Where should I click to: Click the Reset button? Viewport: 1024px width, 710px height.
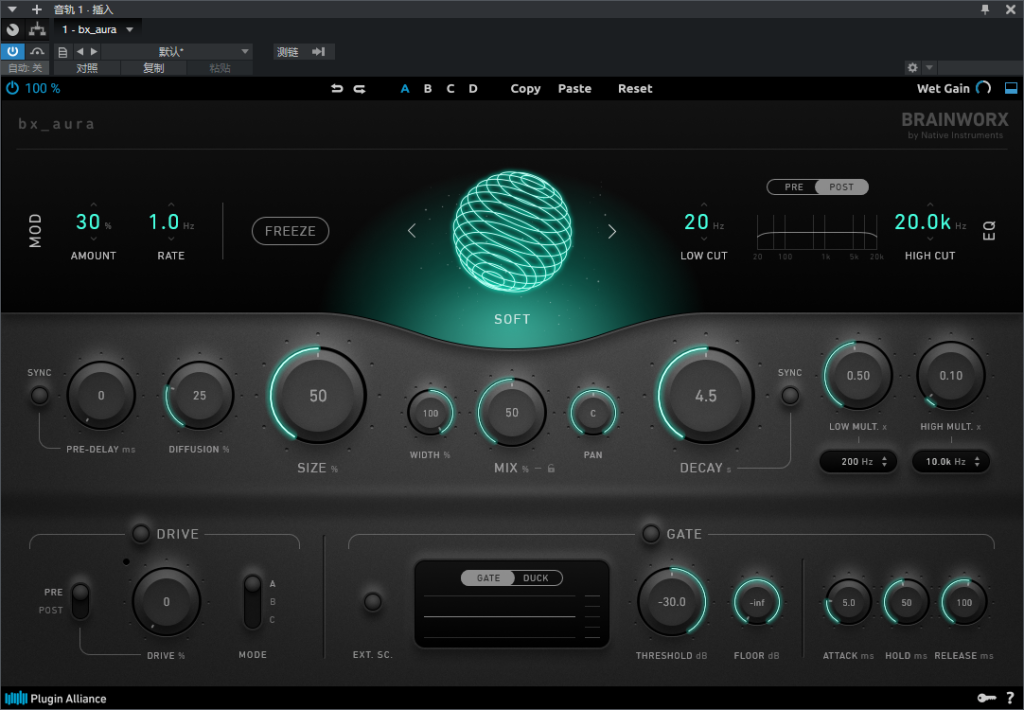click(x=635, y=89)
